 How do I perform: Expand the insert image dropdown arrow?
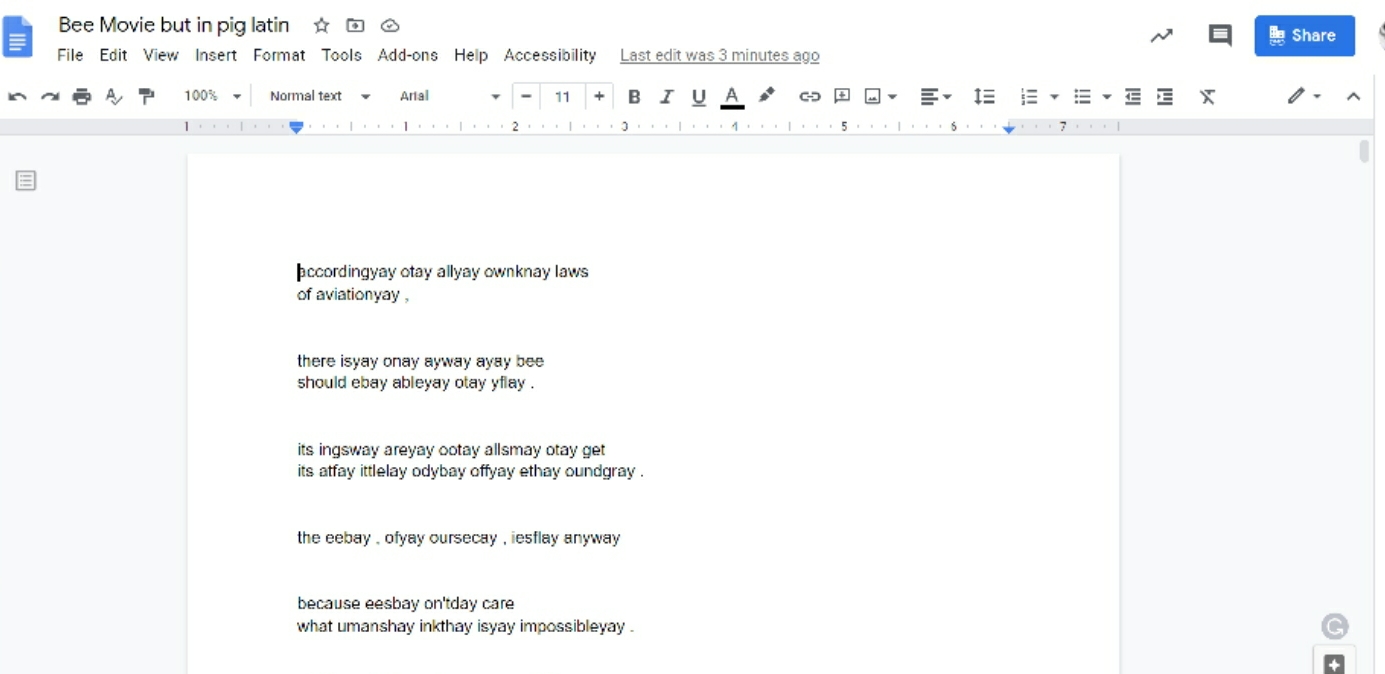tap(892, 96)
